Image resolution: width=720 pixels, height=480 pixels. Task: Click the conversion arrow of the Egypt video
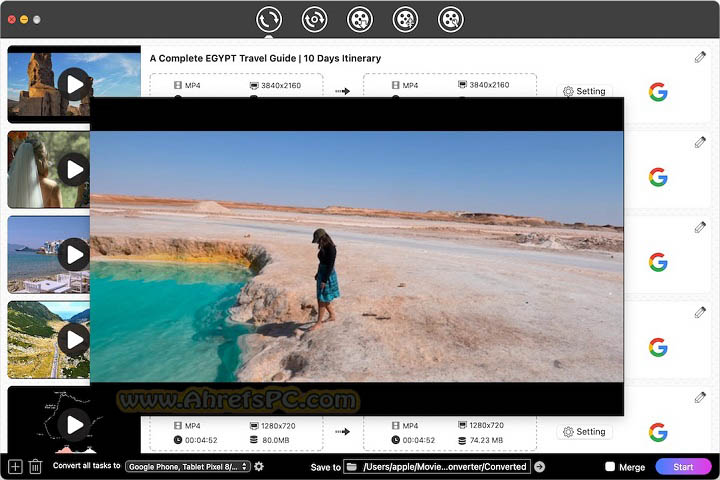pos(343,91)
